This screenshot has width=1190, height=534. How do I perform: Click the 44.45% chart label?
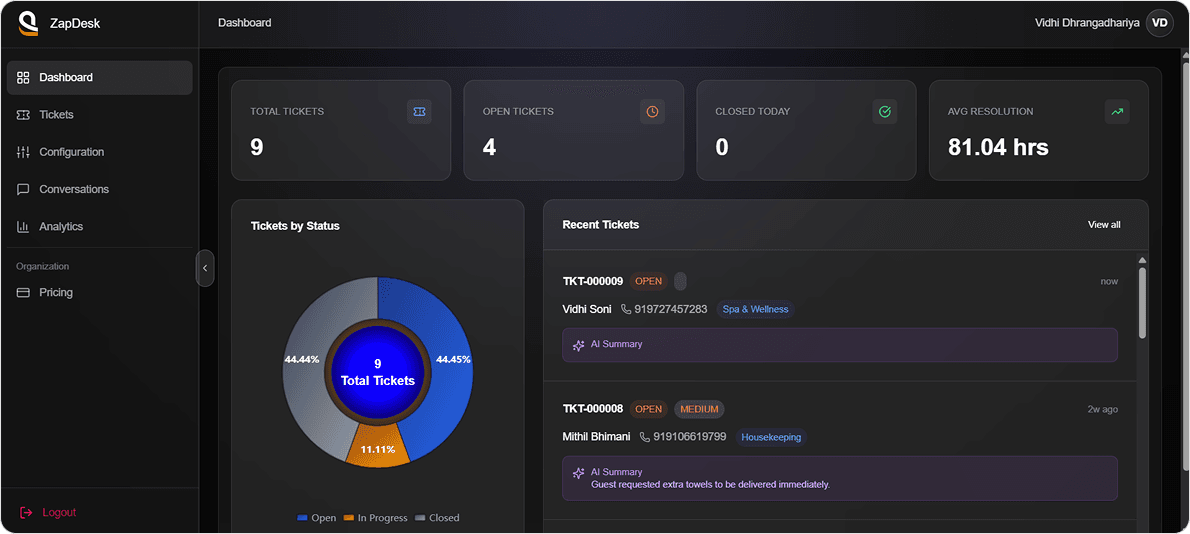(453, 360)
